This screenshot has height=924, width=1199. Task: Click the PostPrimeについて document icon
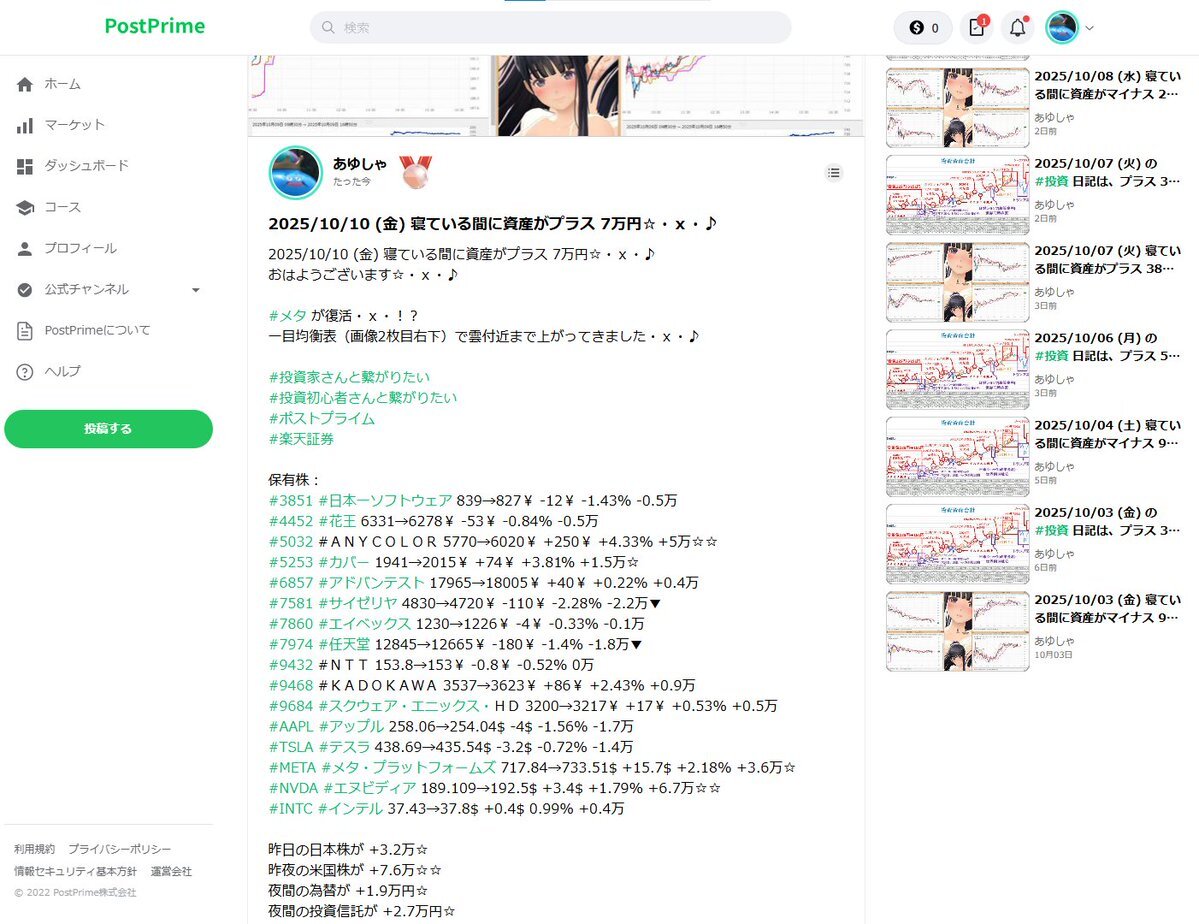(x=24, y=330)
